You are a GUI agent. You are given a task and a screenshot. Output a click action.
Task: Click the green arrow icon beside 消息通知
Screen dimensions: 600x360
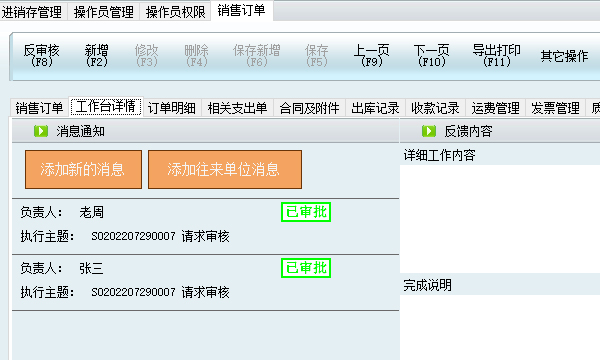(x=41, y=131)
